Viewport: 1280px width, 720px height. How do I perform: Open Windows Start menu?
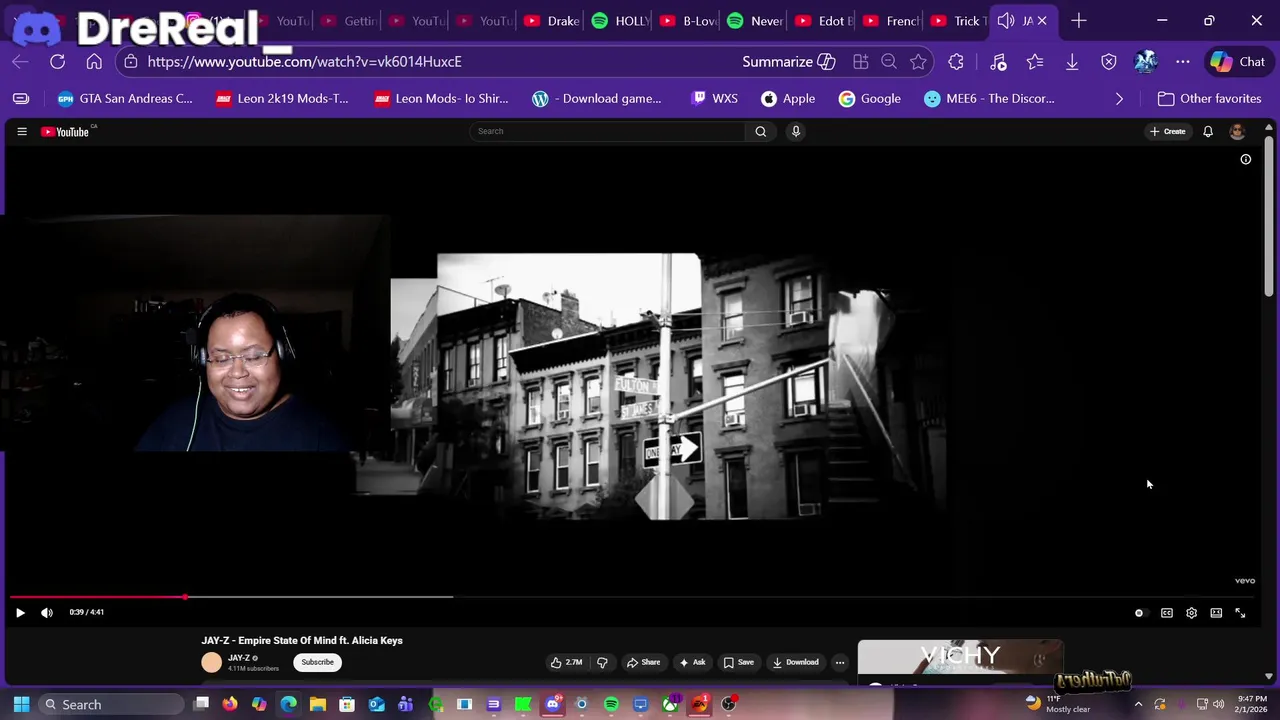coord(21,705)
